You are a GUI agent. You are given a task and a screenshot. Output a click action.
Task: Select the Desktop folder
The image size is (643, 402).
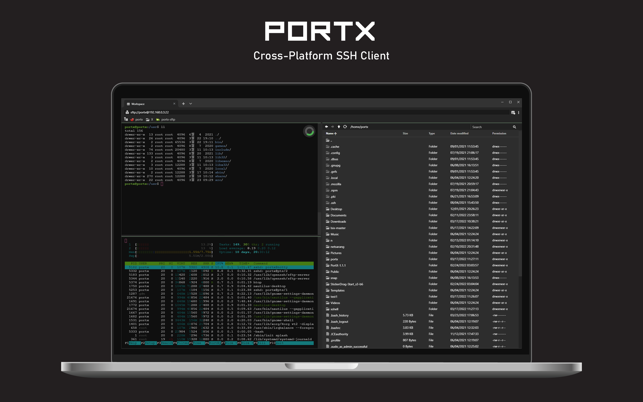coord(421,209)
